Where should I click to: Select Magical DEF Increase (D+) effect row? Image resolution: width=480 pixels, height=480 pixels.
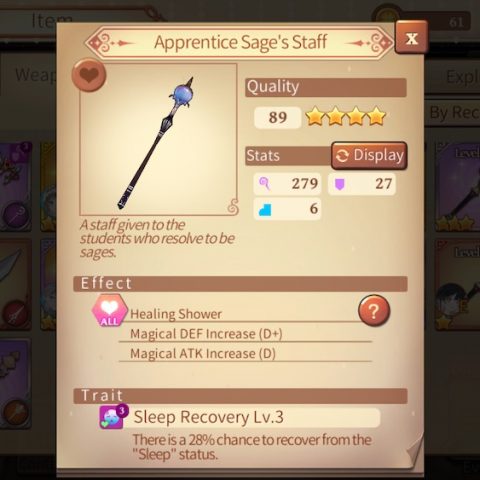(245, 334)
